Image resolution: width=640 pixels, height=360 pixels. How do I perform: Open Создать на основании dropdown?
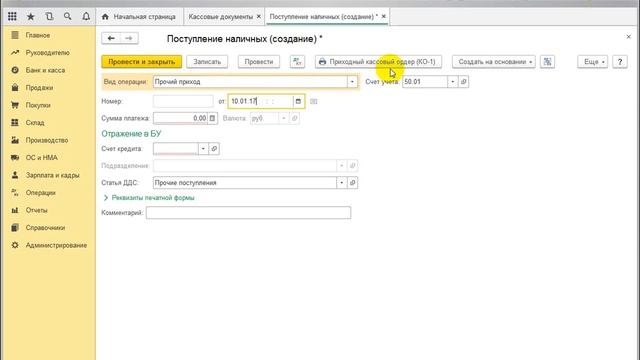click(494, 62)
